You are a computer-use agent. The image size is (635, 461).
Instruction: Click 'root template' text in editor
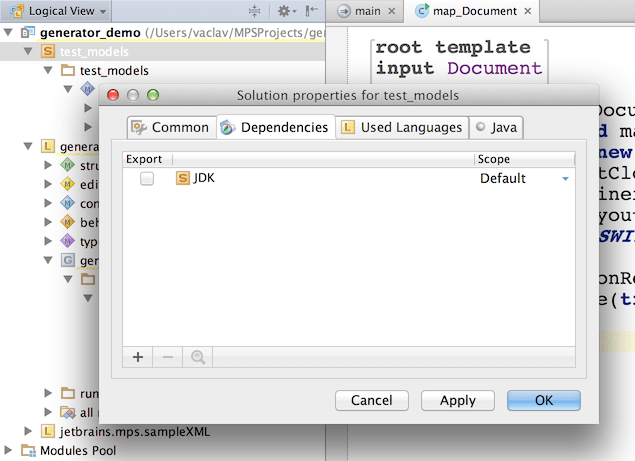point(452,47)
